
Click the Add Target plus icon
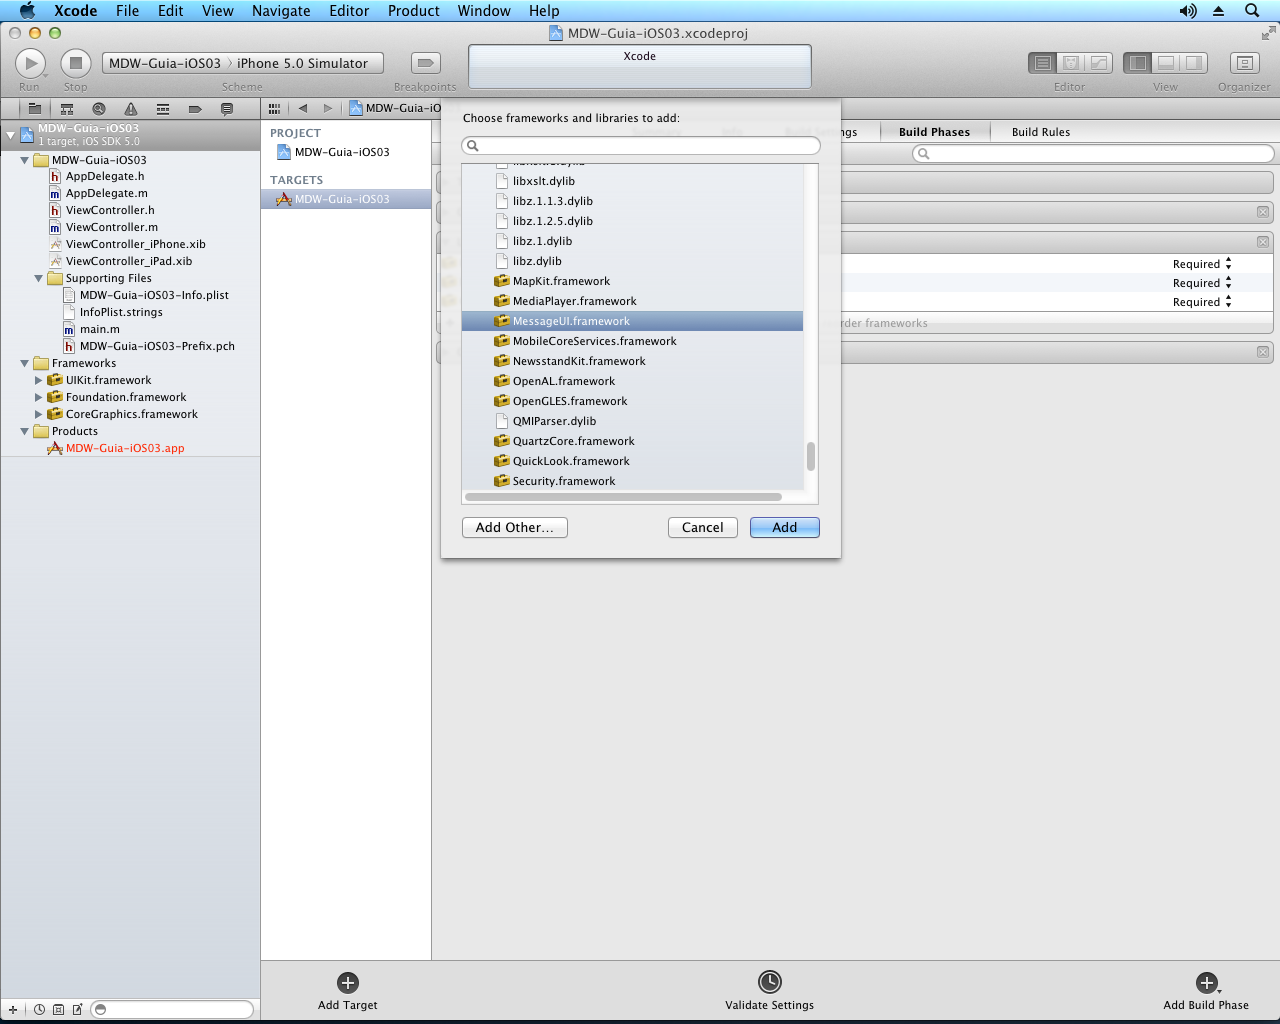point(348,983)
